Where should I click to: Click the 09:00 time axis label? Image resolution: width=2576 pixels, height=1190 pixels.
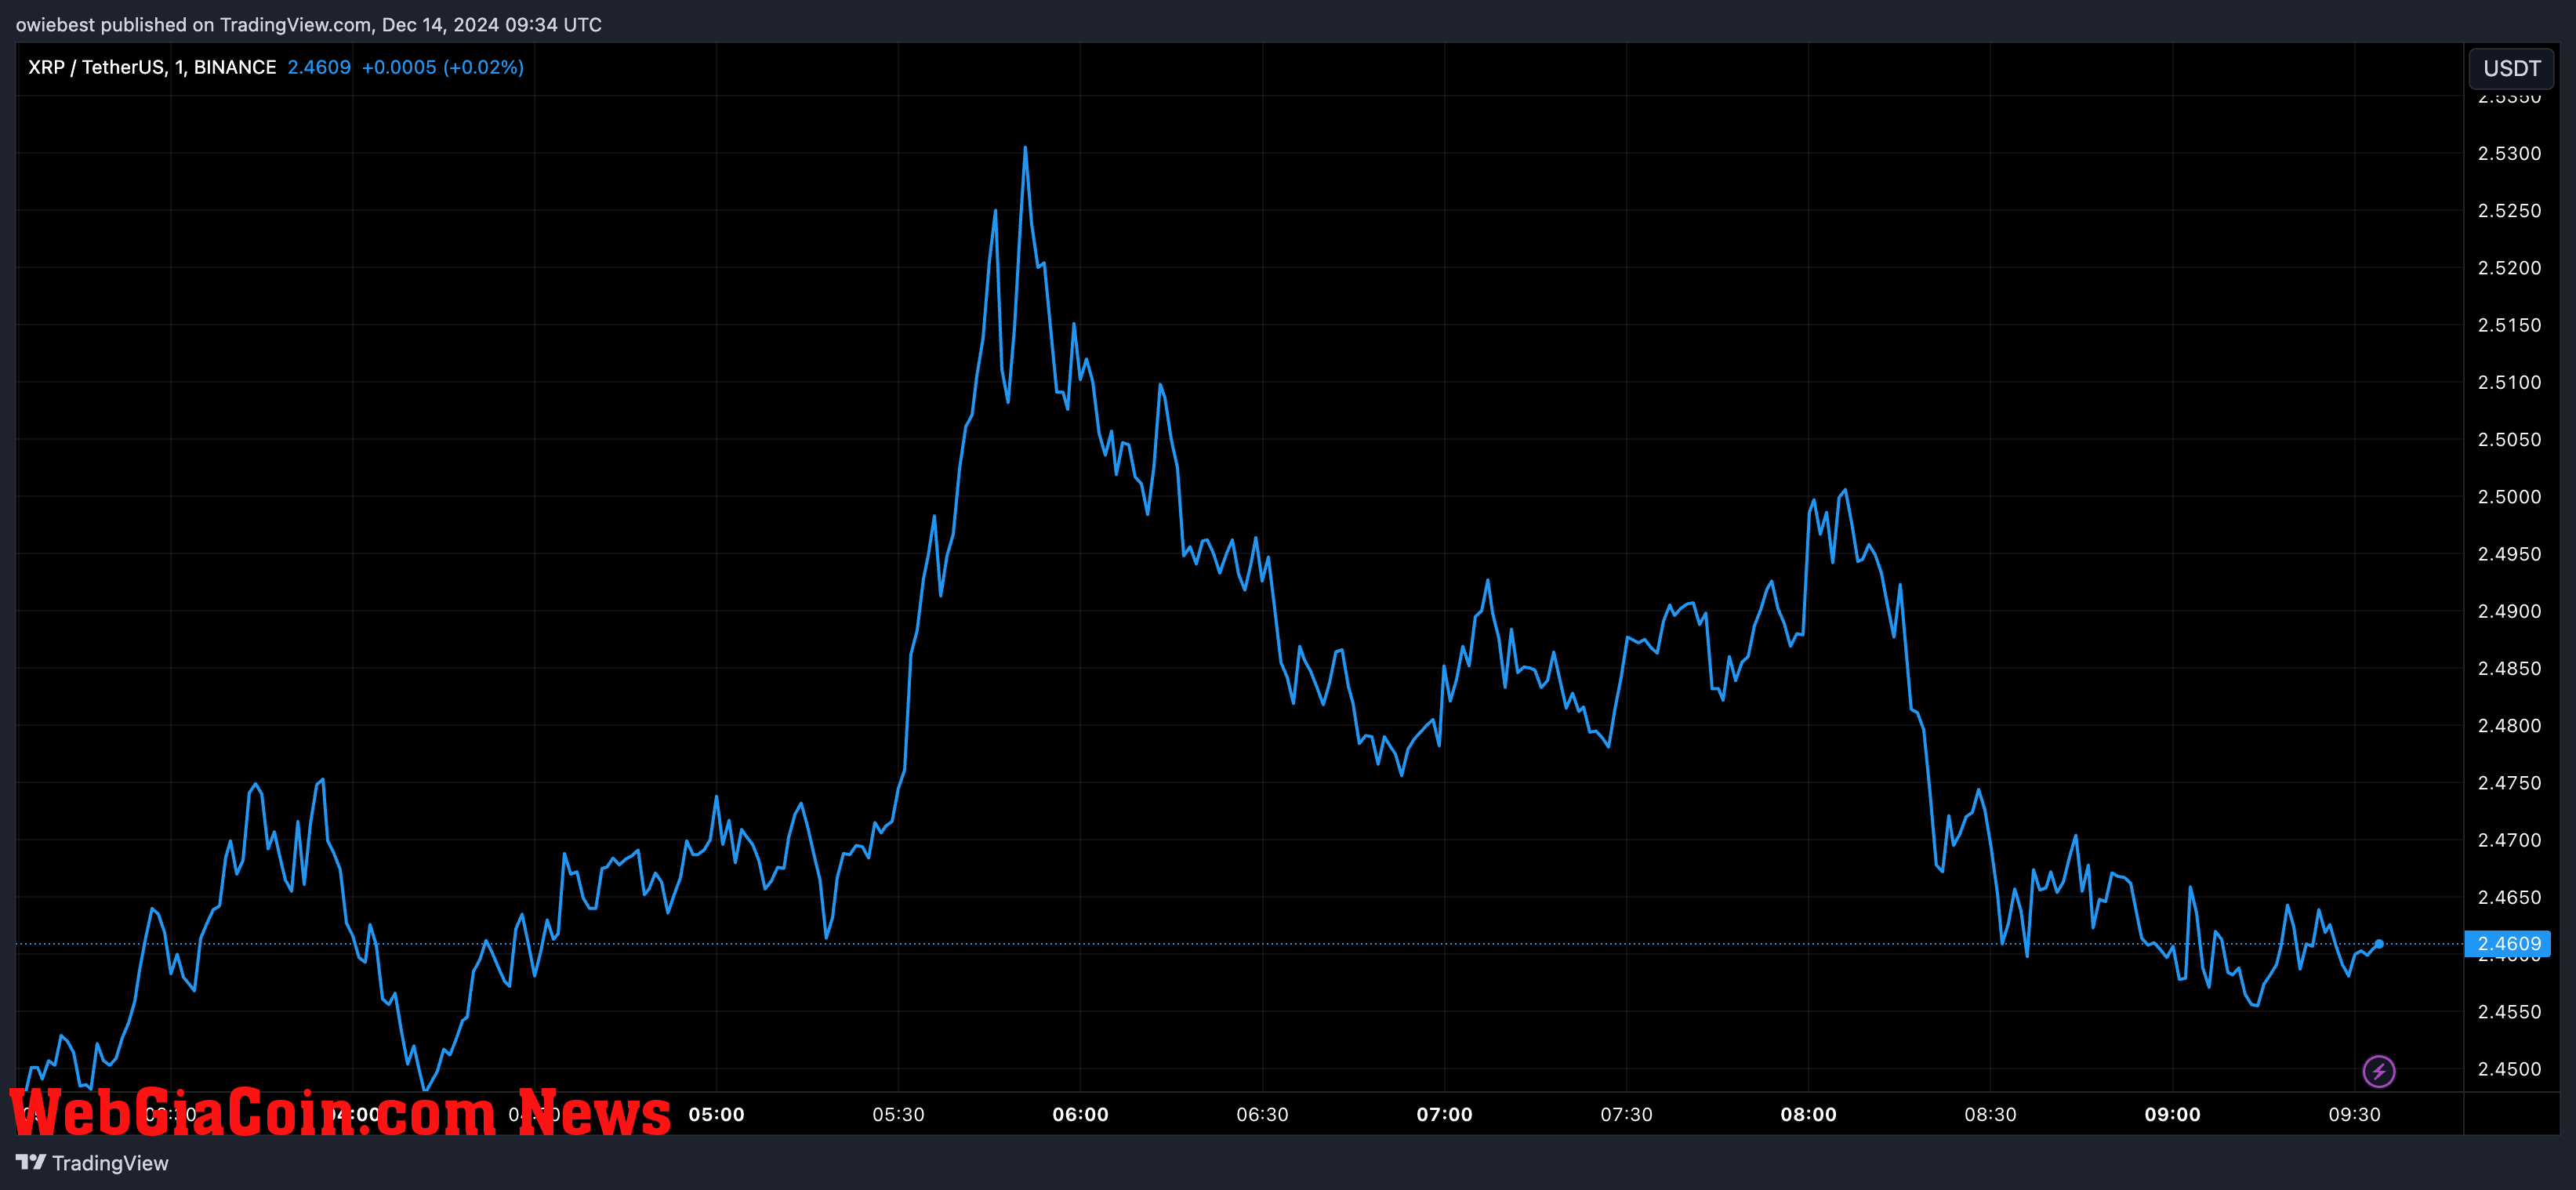(x=2172, y=1114)
